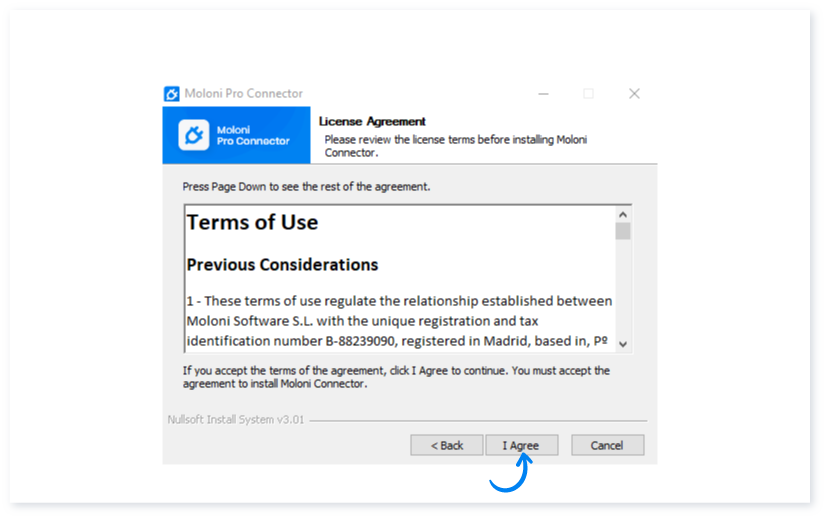The image size is (824, 517).
Task: Cancel the Moloni Connector installation
Action: pos(607,445)
